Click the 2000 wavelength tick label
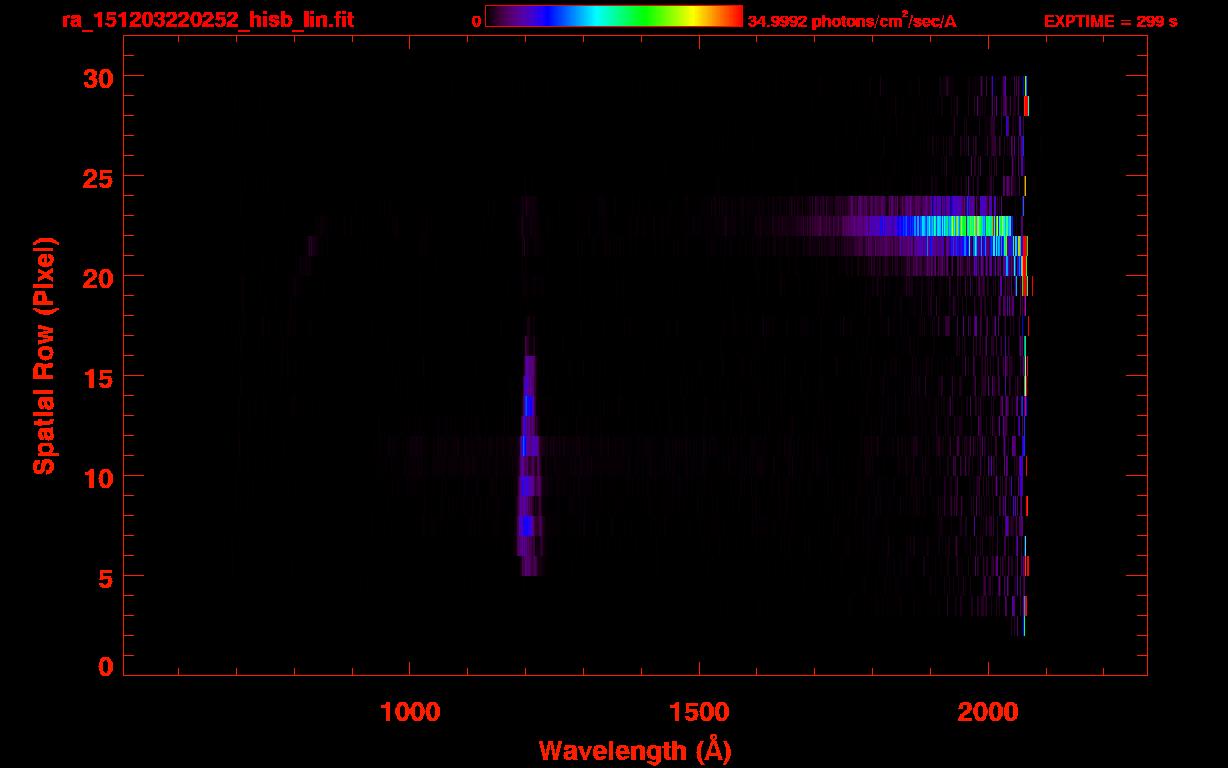Image resolution: width=1228 pixels, height=768 pixels. 988,712
